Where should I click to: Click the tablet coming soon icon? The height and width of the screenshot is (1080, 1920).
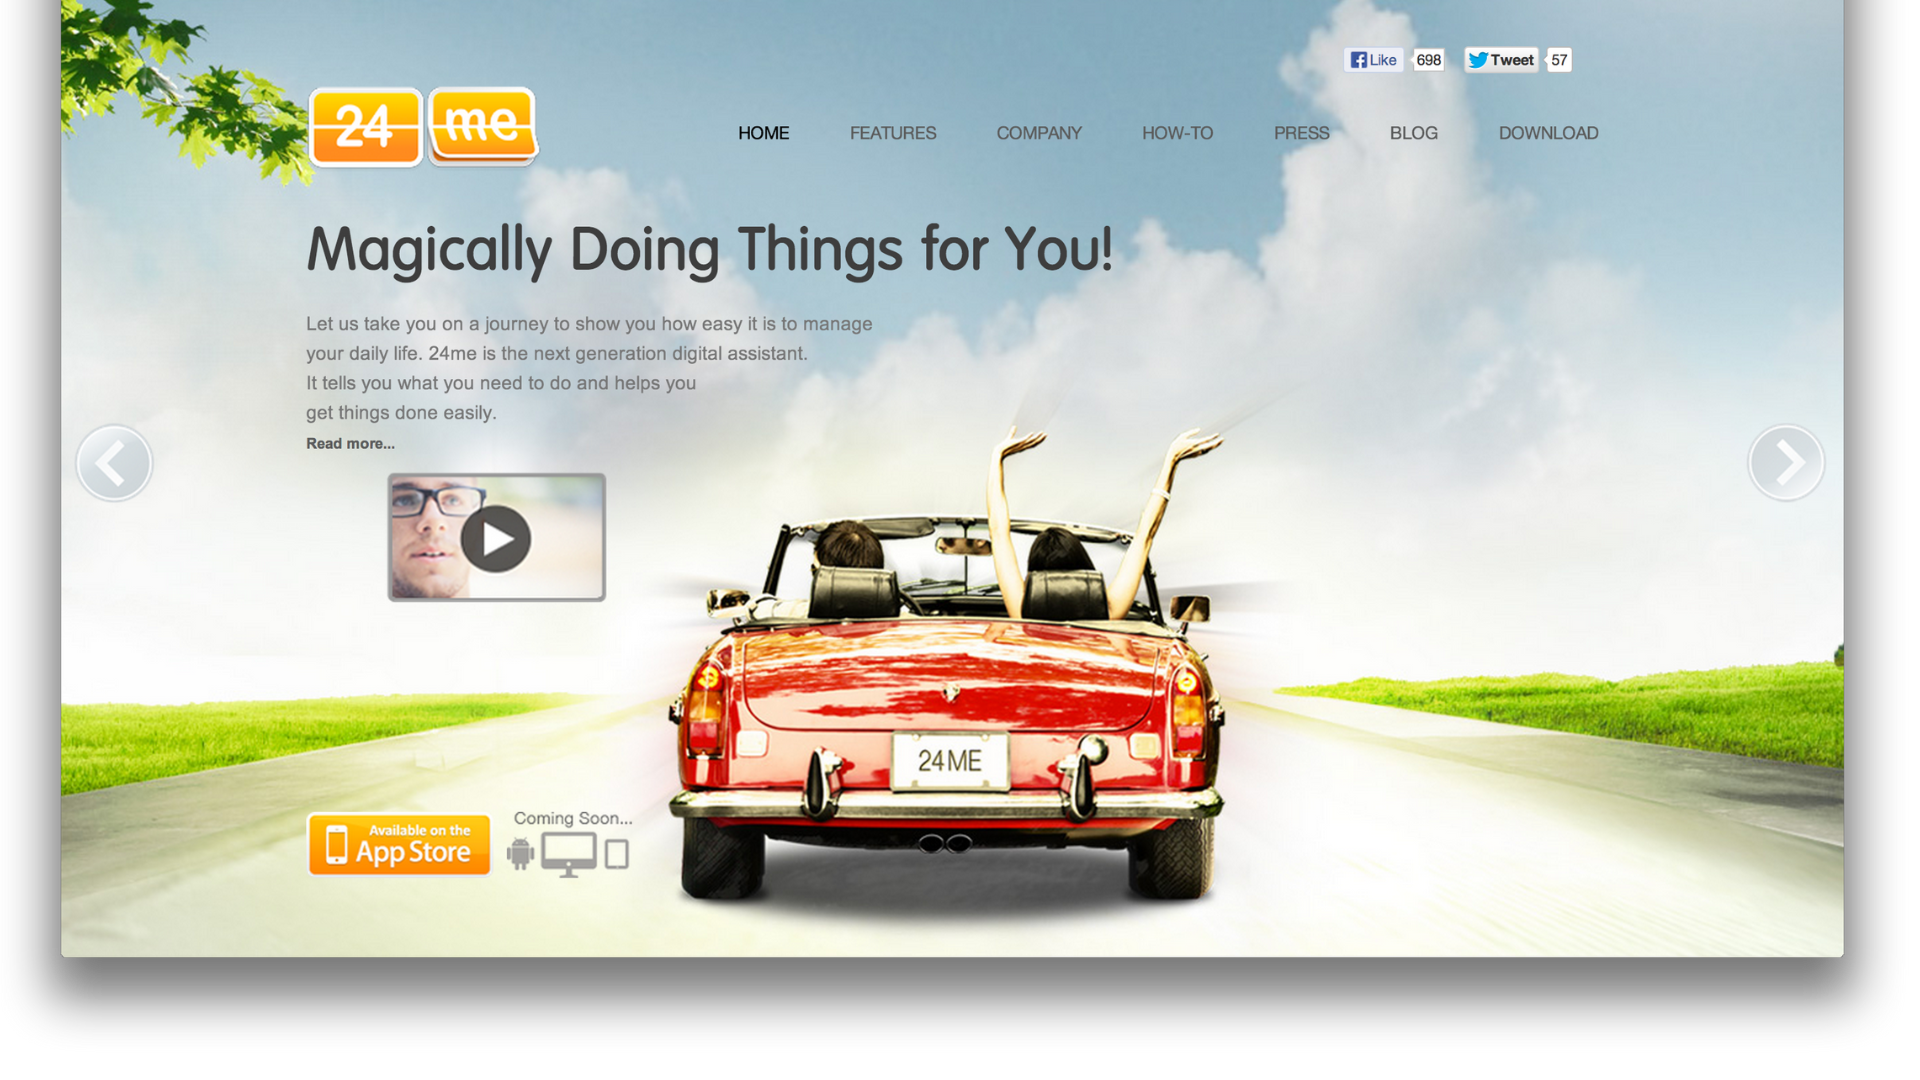[x=616, y=855]
